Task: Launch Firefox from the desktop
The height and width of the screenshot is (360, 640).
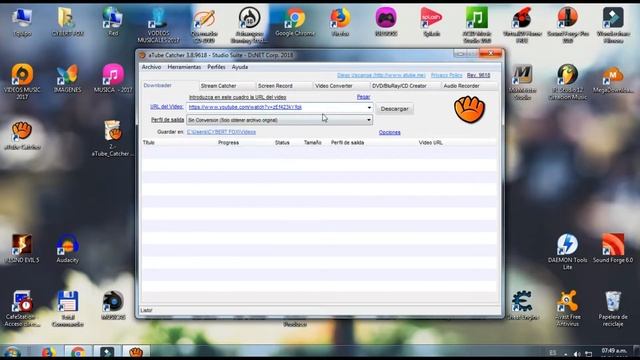Action: 340,22
